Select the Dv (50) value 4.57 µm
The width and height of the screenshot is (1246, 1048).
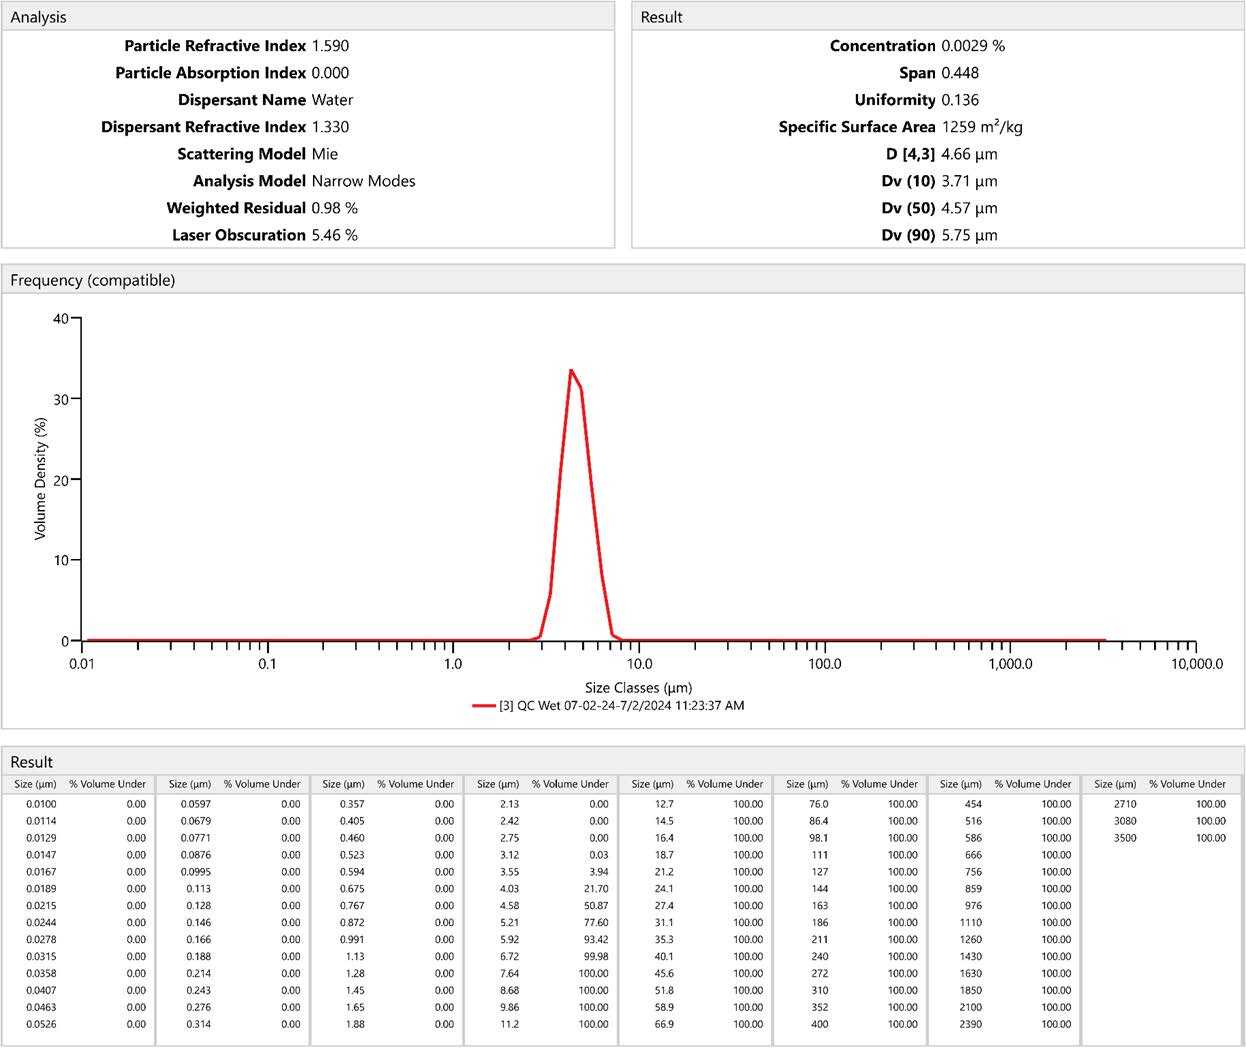(x=969, y=208)
